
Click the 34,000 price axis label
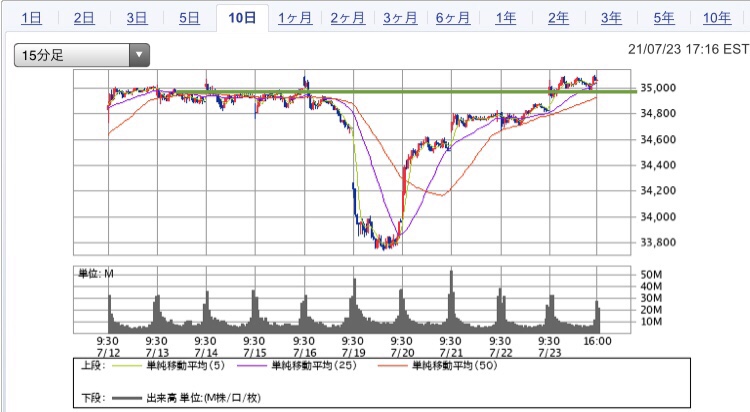pyautogui.click(x=658, y=216)
